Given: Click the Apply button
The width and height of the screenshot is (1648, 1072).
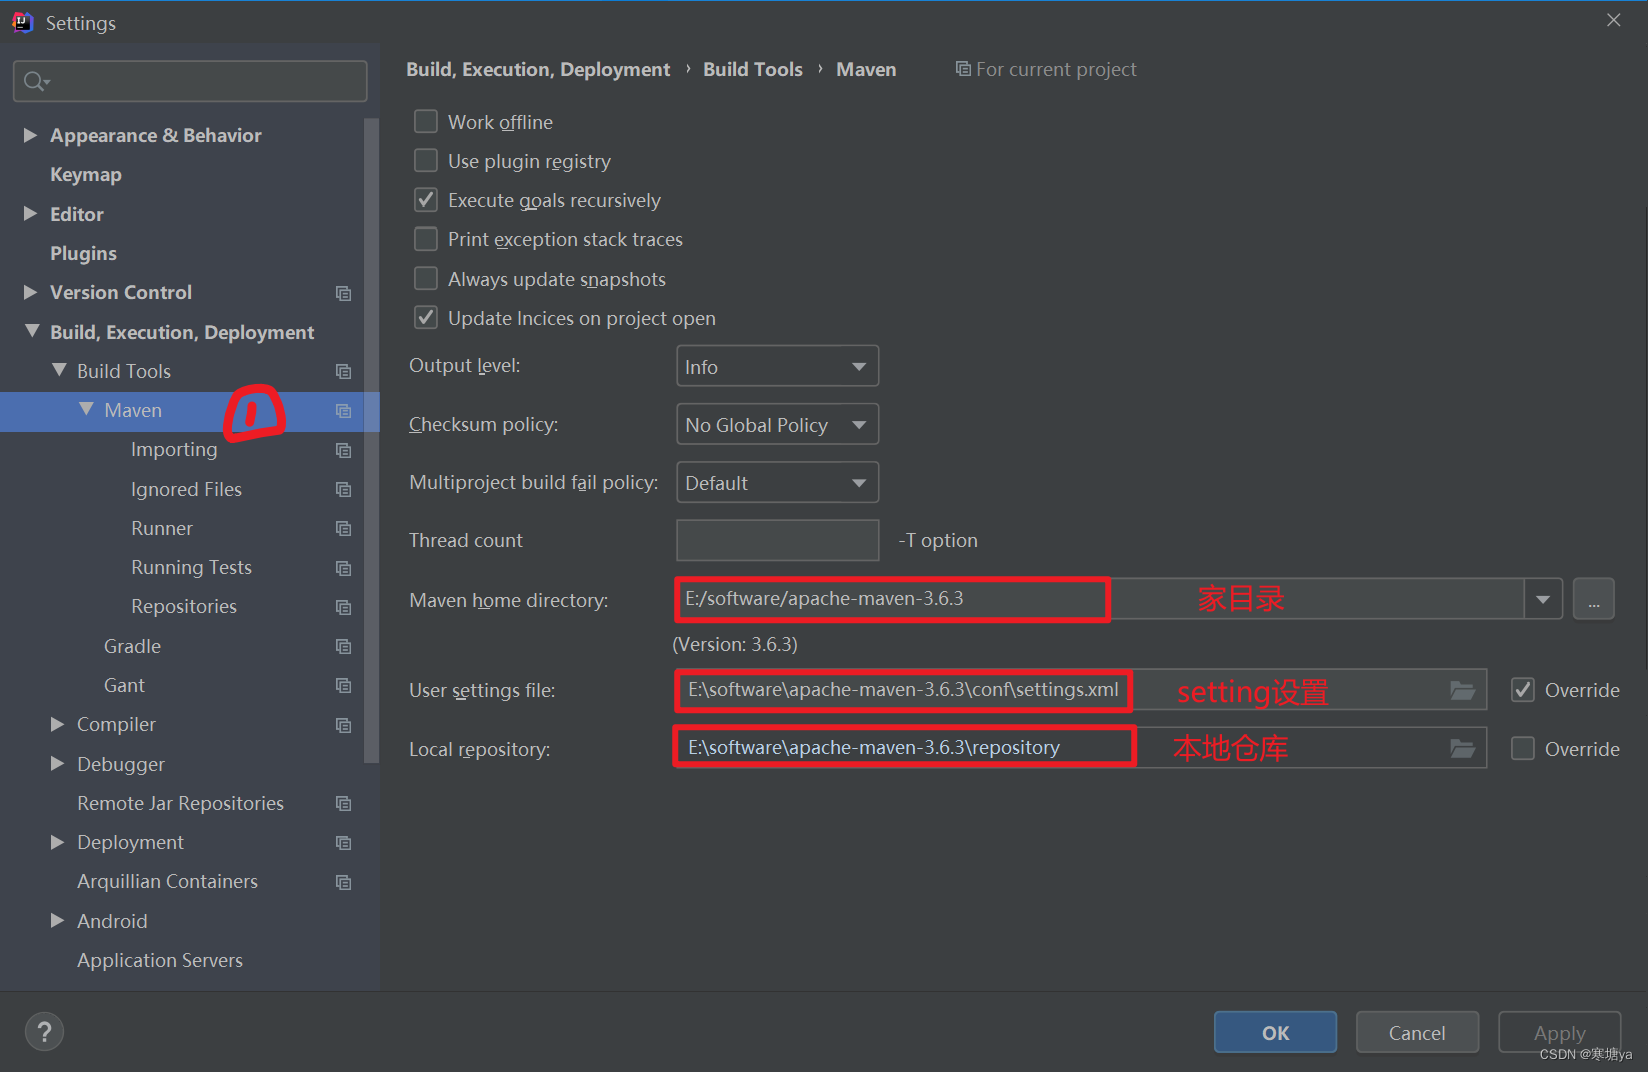Looking at the screenshot, I should tap(1559, 1032).
